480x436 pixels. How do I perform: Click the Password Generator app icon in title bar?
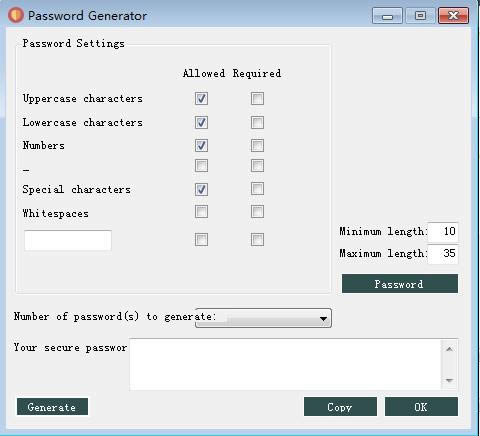(16, 16)
